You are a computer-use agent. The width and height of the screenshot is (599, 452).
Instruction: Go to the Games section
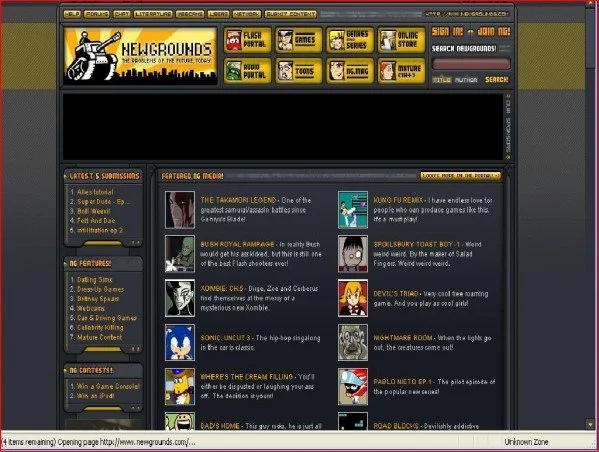(x=298, y=40)
